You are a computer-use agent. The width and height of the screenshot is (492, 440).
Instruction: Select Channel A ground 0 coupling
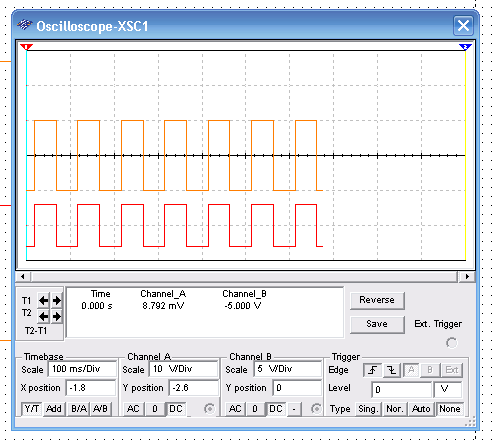(155, 409)
